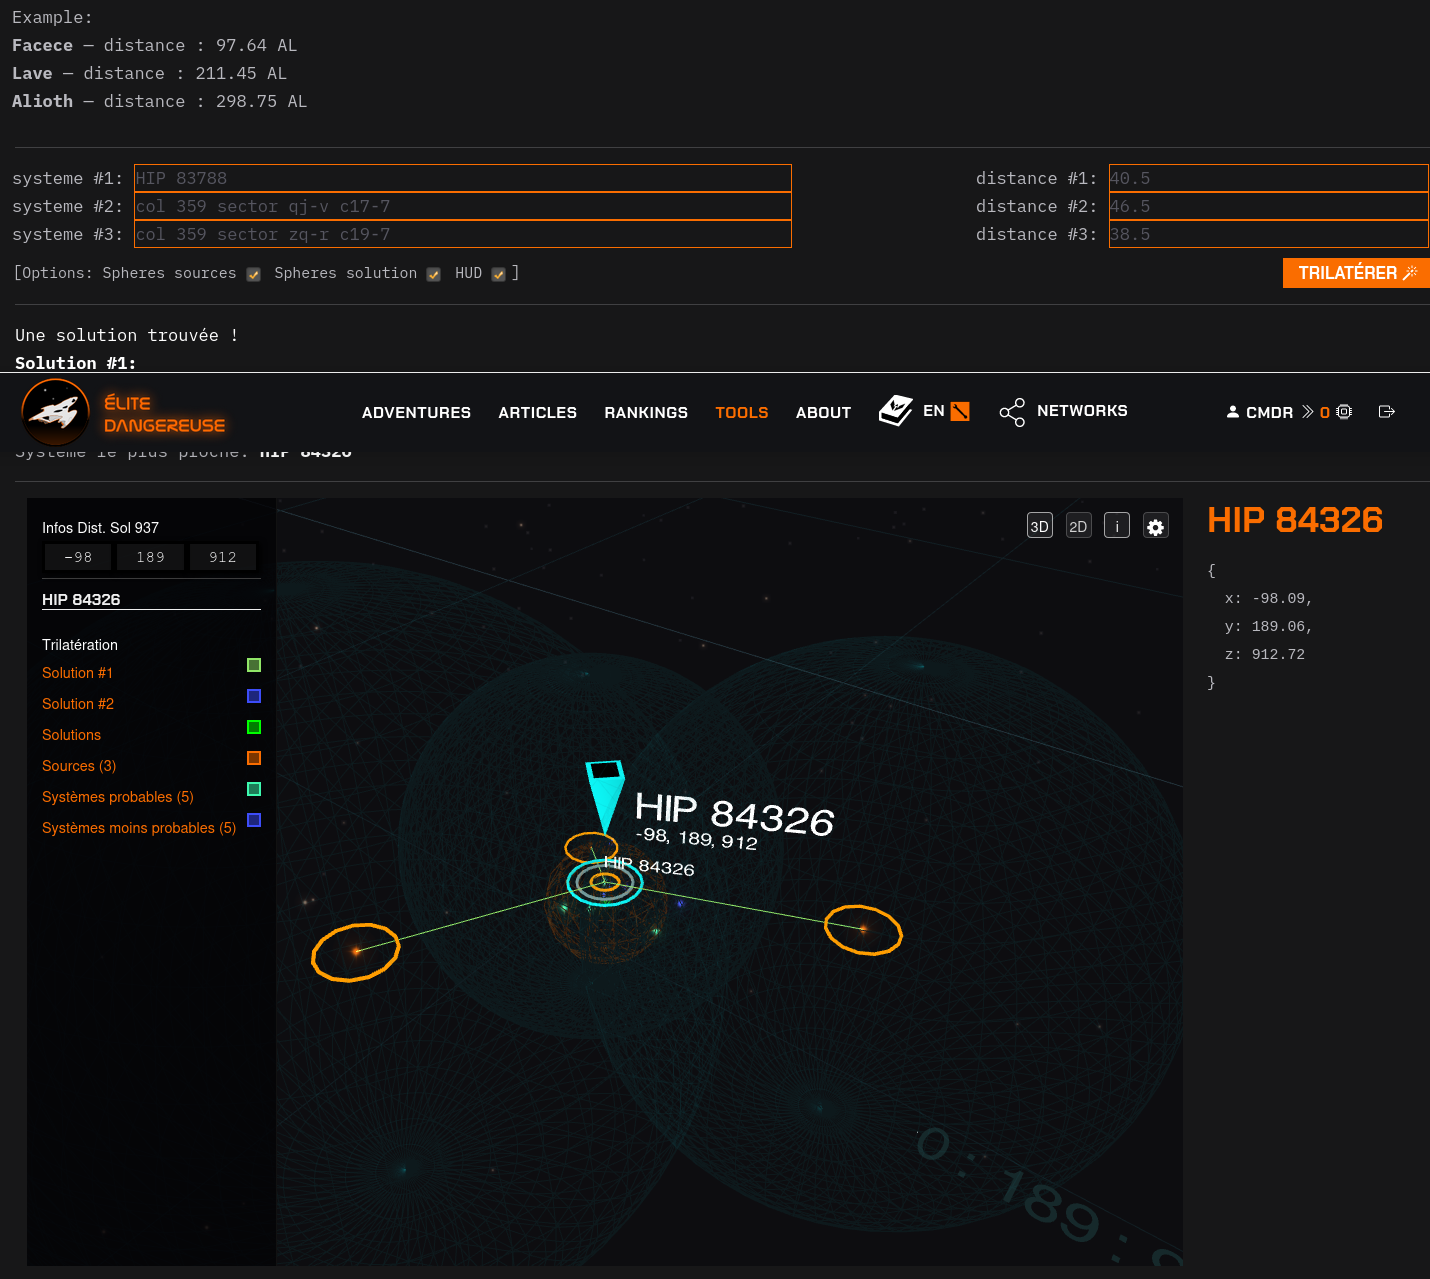Click the credits chip icon
Viewport: 1430px width, 1279px height.
pos(1344,412)
